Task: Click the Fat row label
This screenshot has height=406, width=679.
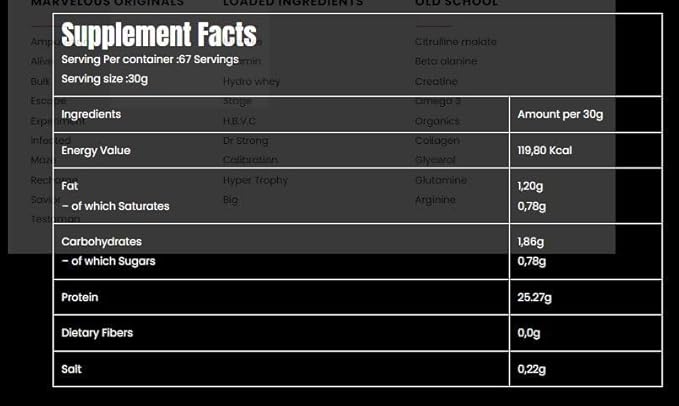Action: (x=70, y=186)
